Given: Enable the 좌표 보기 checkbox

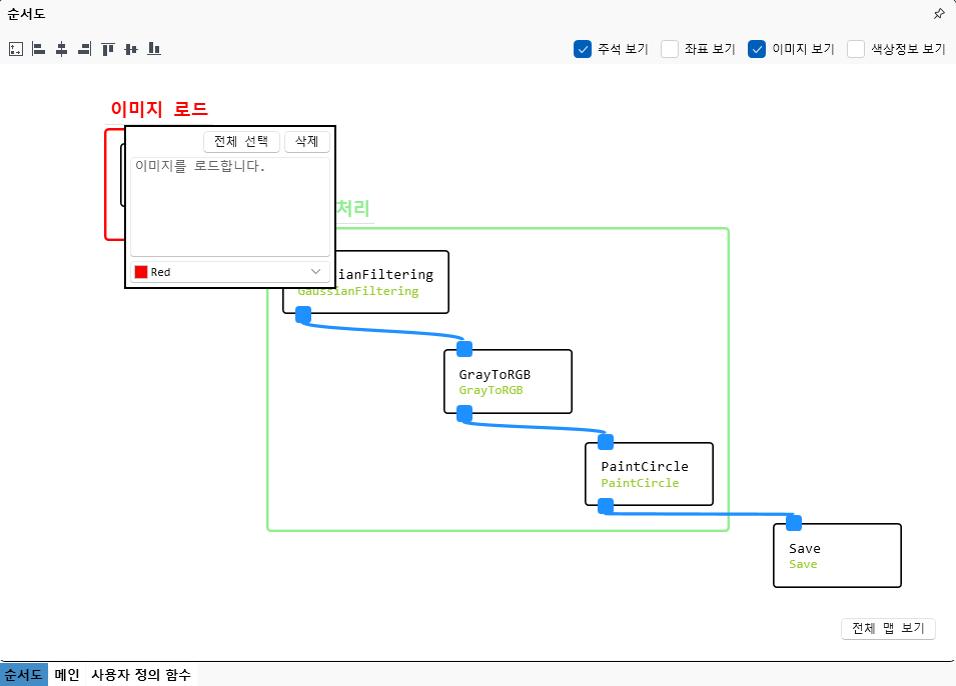Looking at the screenshot, I should (x=670, y=49).
